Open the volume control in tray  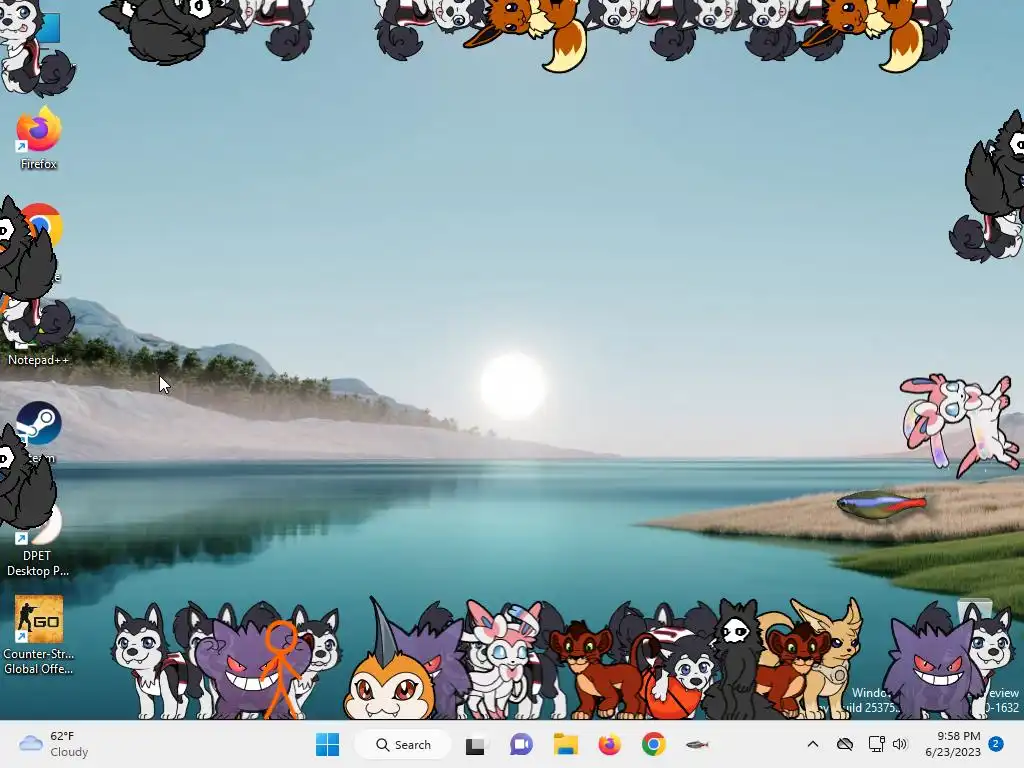[x=900, y=744]
